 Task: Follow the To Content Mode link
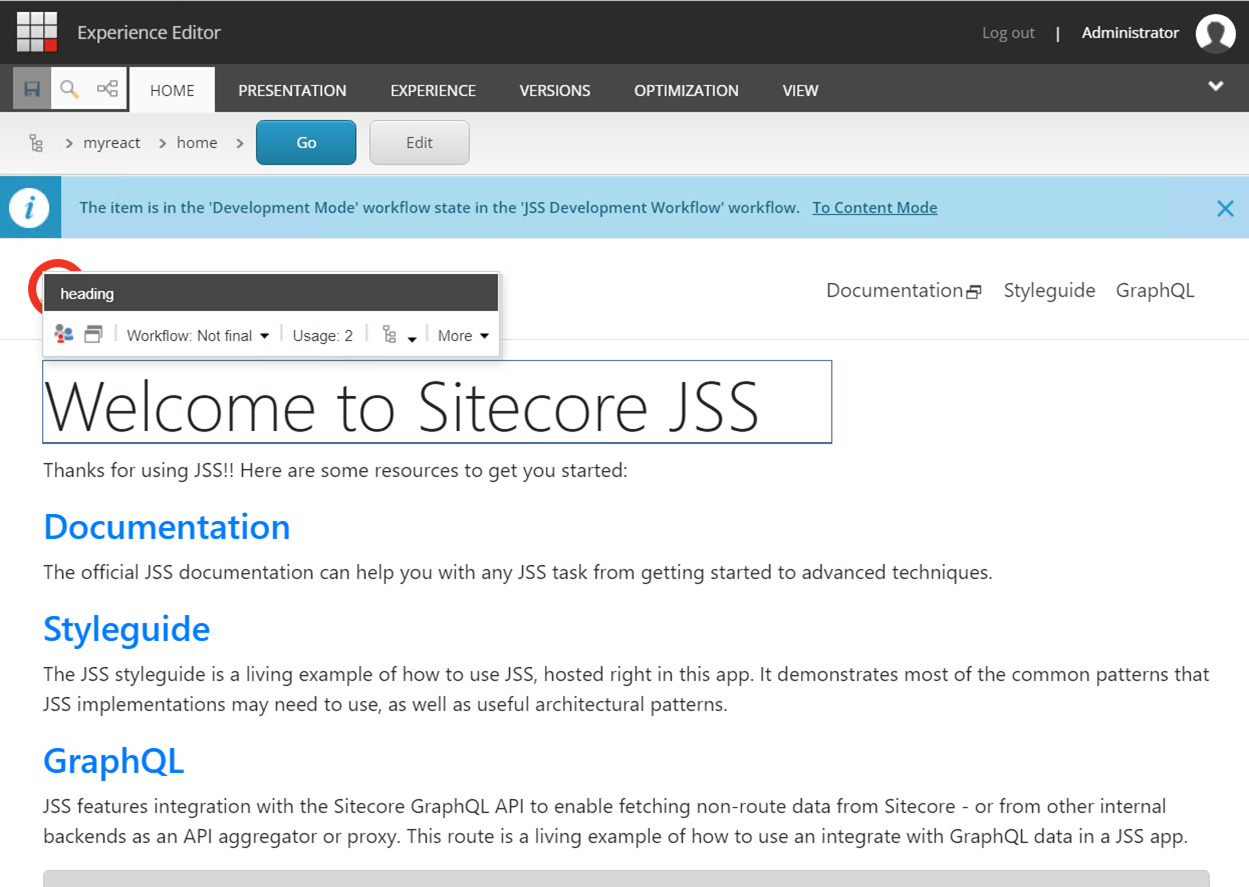[x=875, y=208]
